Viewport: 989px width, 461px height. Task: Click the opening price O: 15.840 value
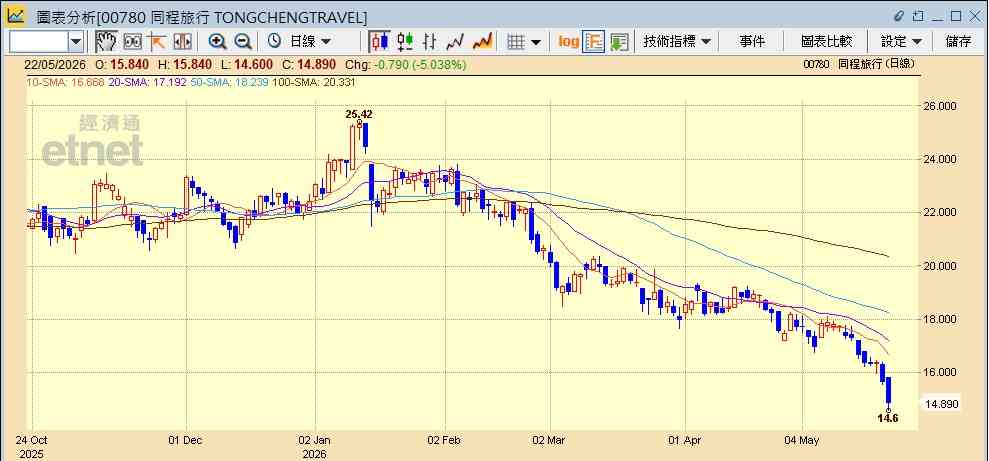point(122,64)
